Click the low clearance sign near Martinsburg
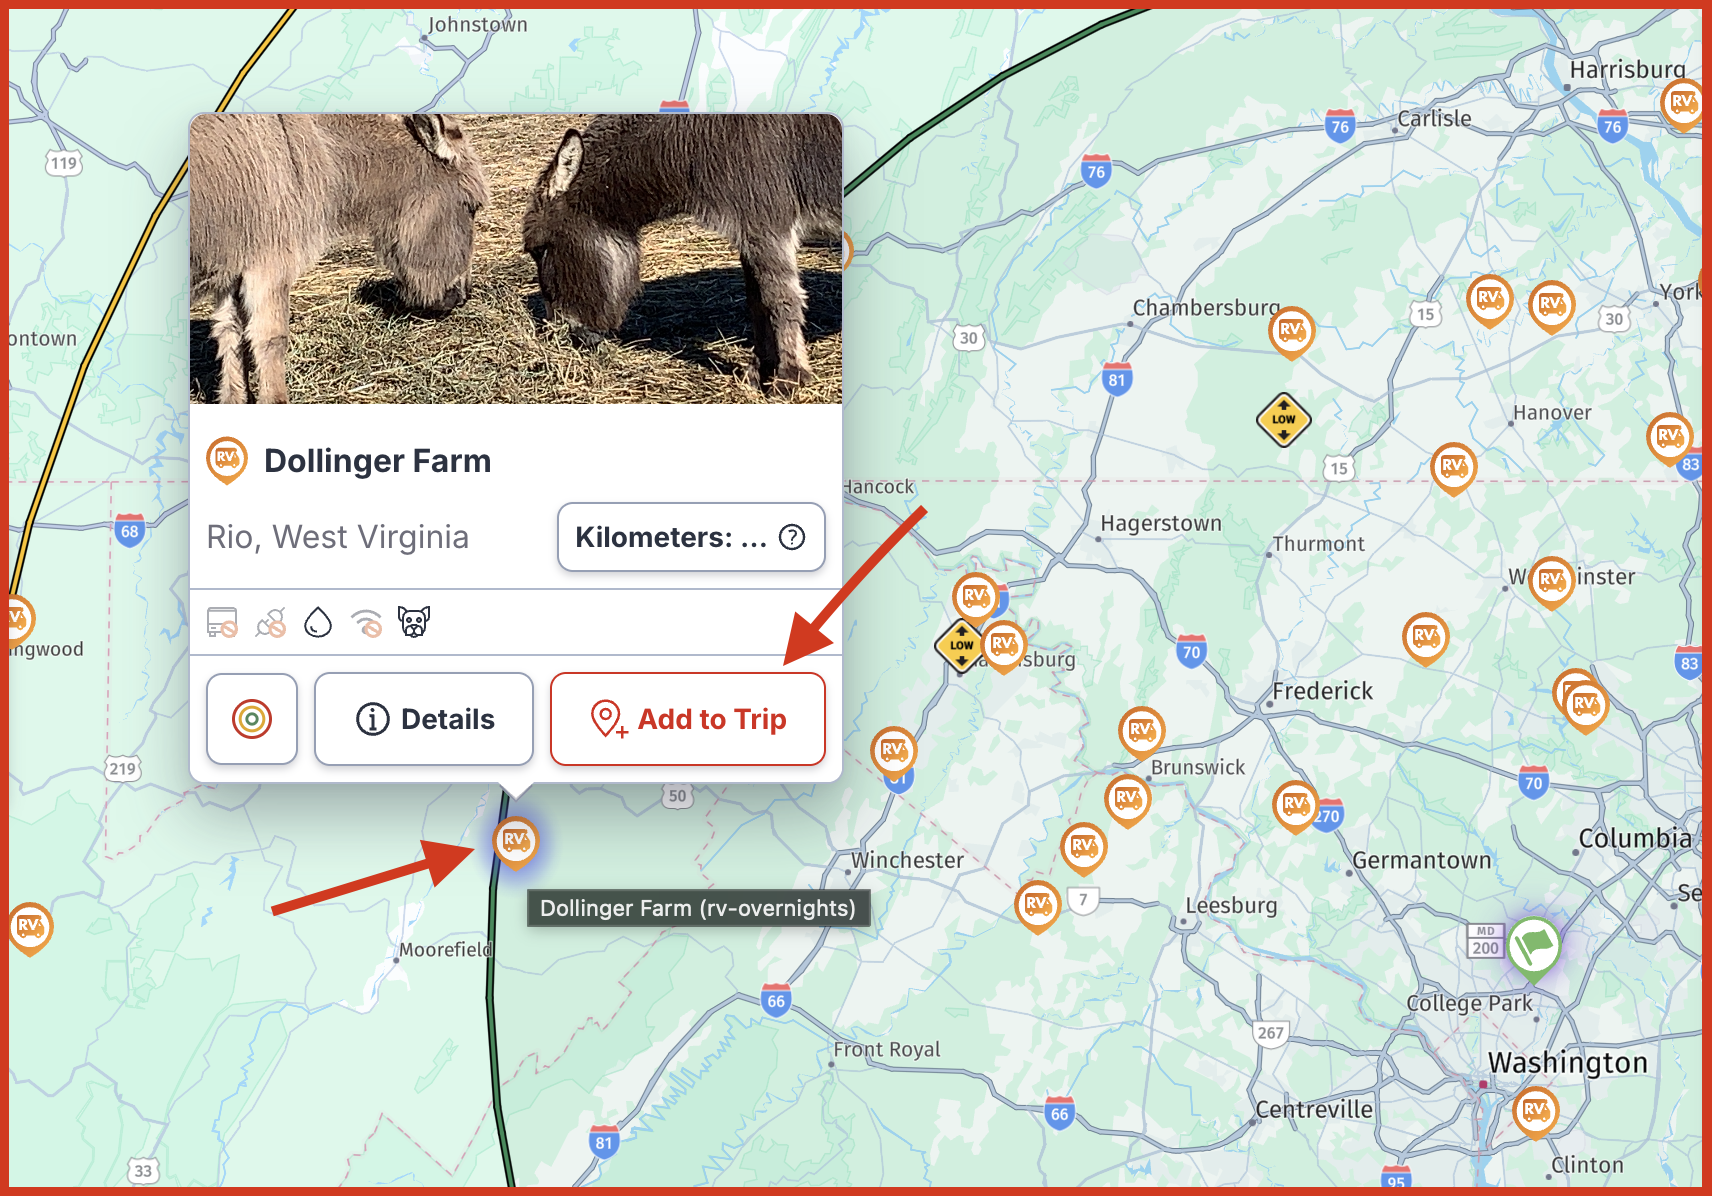Screen dimensions: 1712x1196 (961, 645)
